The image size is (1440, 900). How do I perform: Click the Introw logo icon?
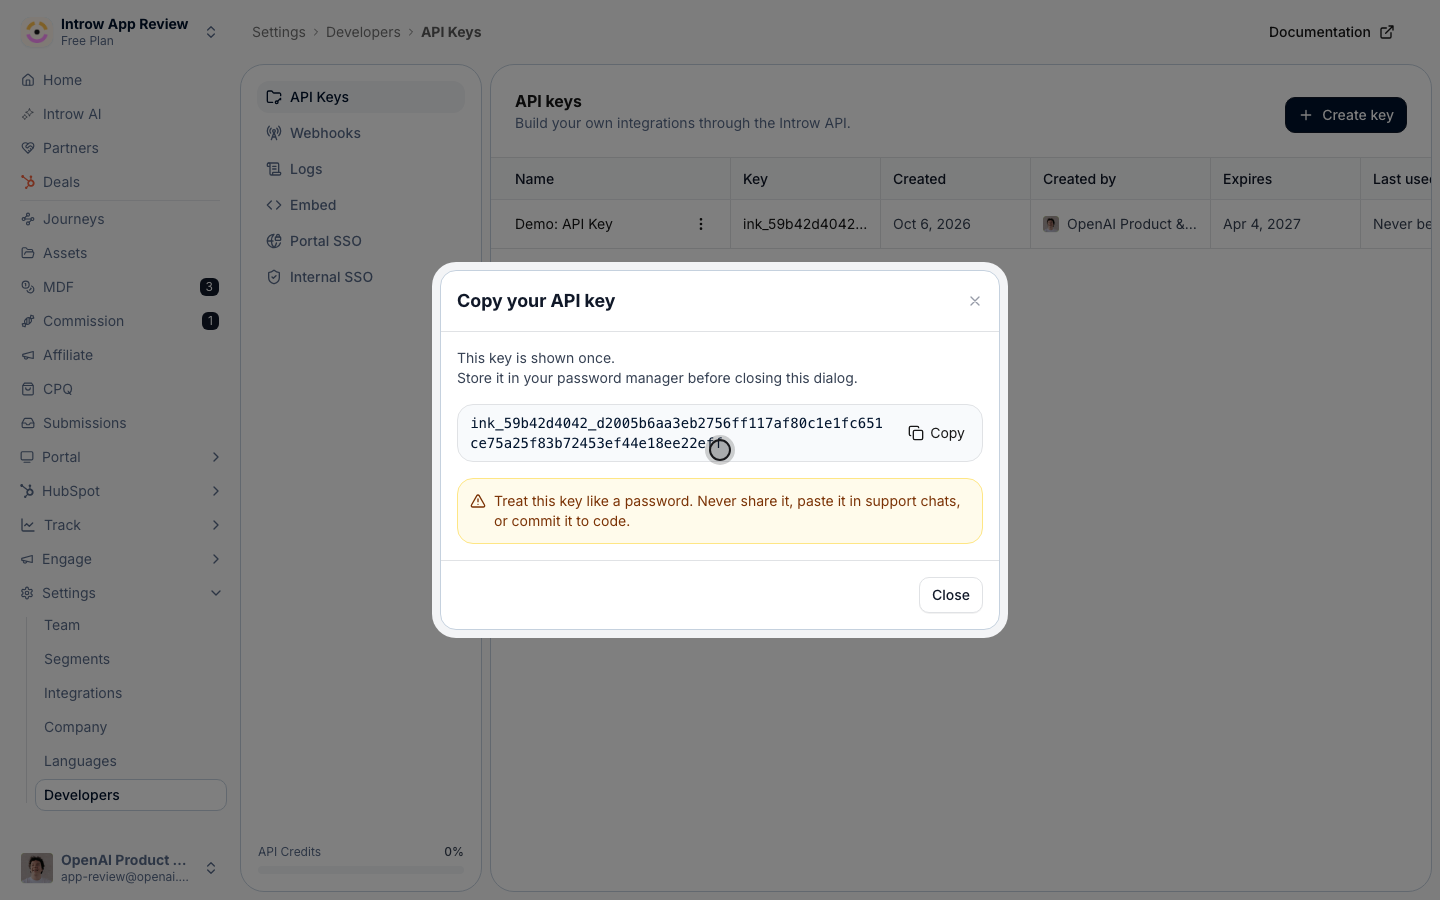37,32
